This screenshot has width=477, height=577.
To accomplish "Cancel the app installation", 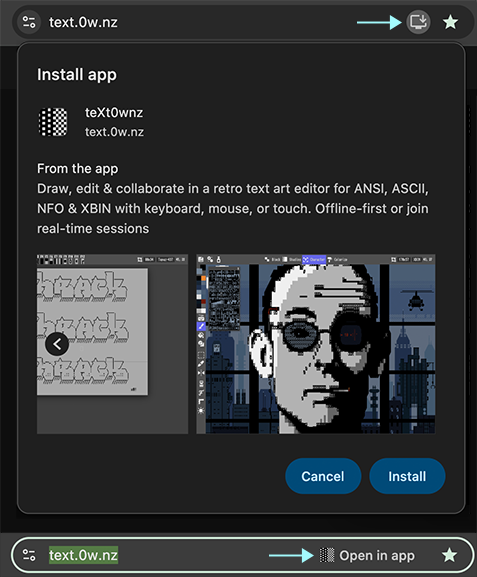I will [x=323, y=476].
